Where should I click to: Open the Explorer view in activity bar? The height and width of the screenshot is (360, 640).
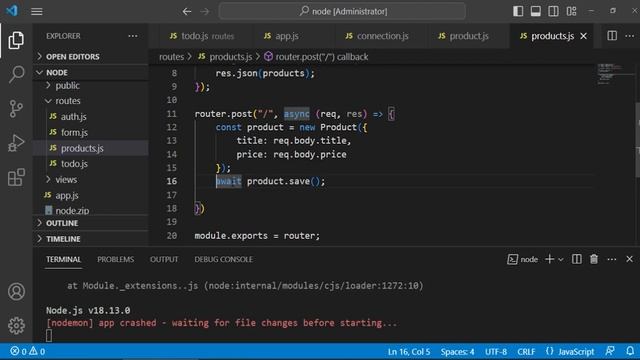[16, 40]
